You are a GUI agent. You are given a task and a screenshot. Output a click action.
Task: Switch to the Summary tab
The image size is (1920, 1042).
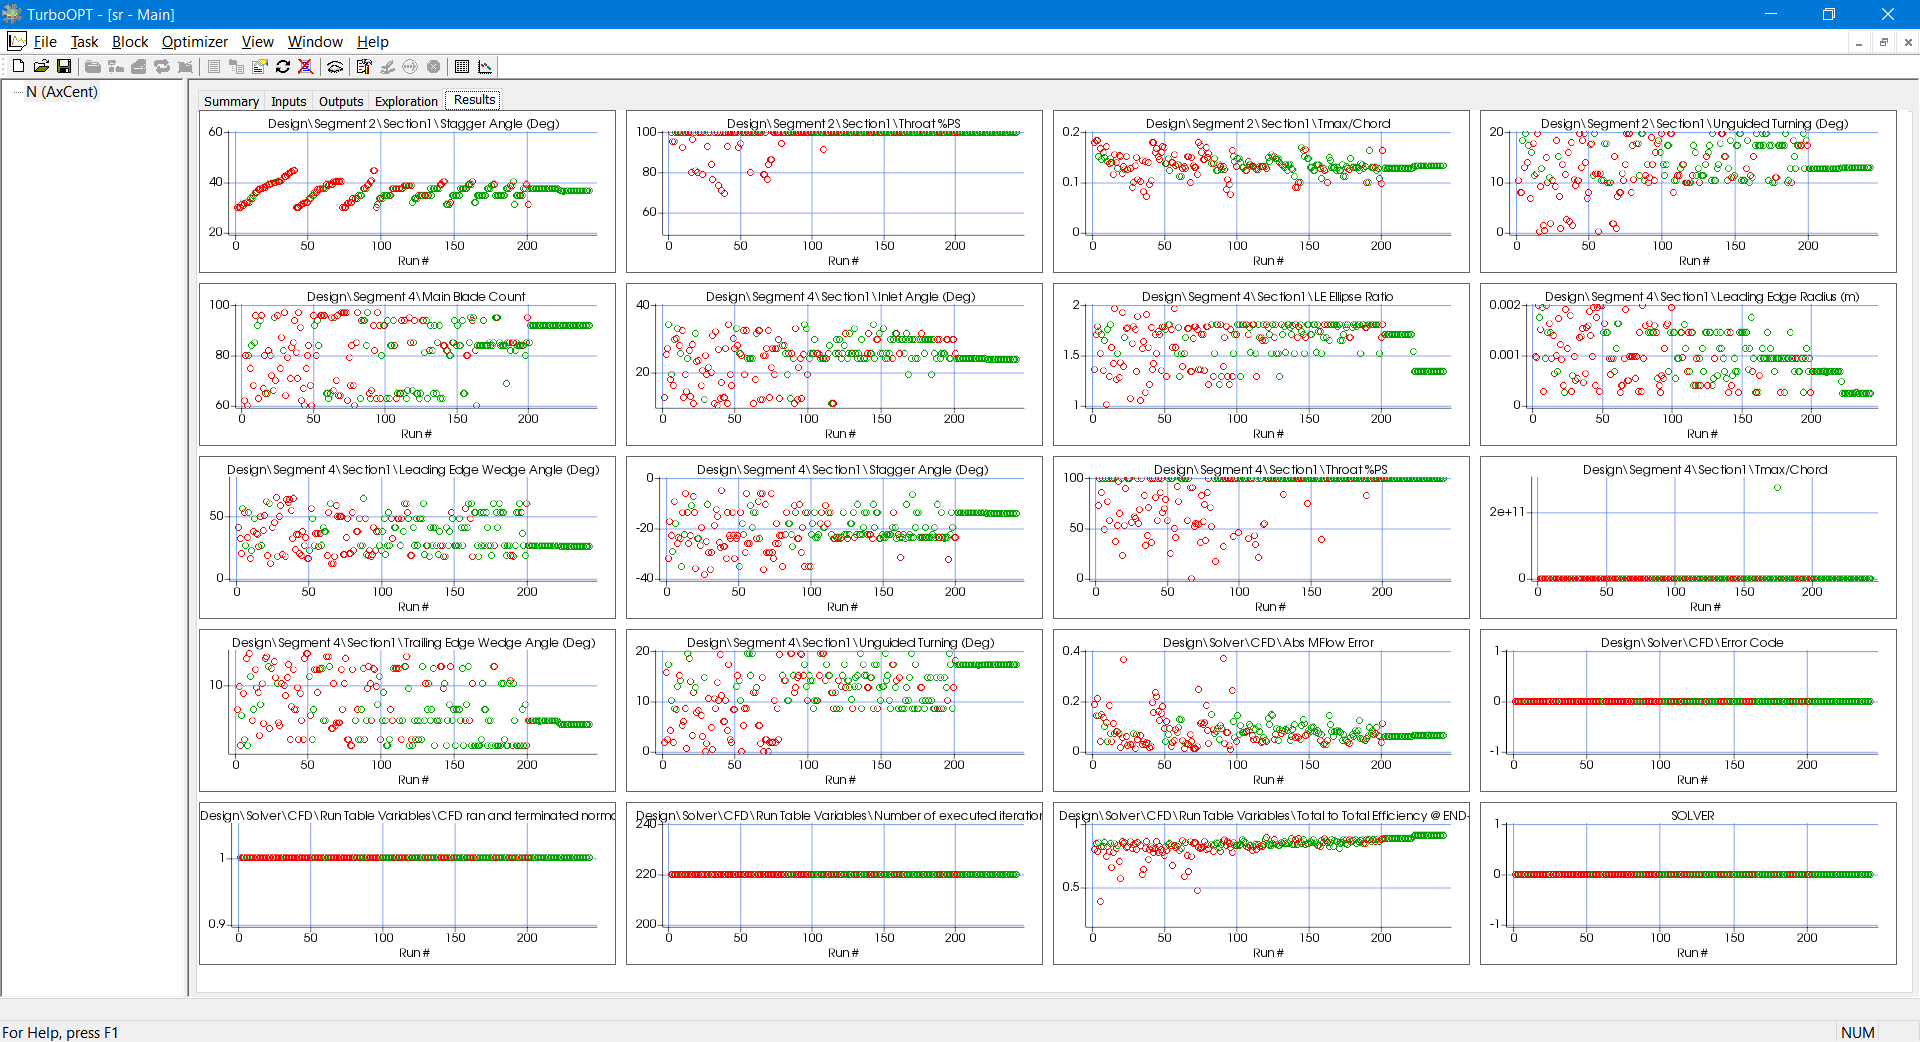[x=231, y=101]
